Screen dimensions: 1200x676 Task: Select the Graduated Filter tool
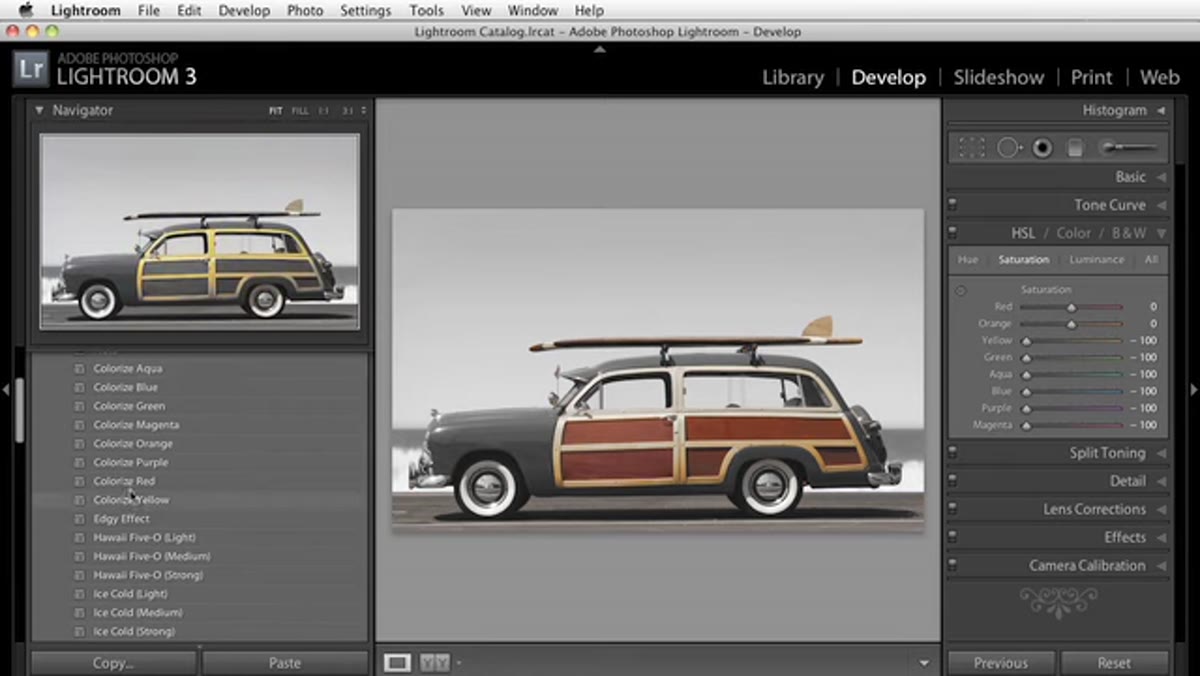coord(1075,148)
